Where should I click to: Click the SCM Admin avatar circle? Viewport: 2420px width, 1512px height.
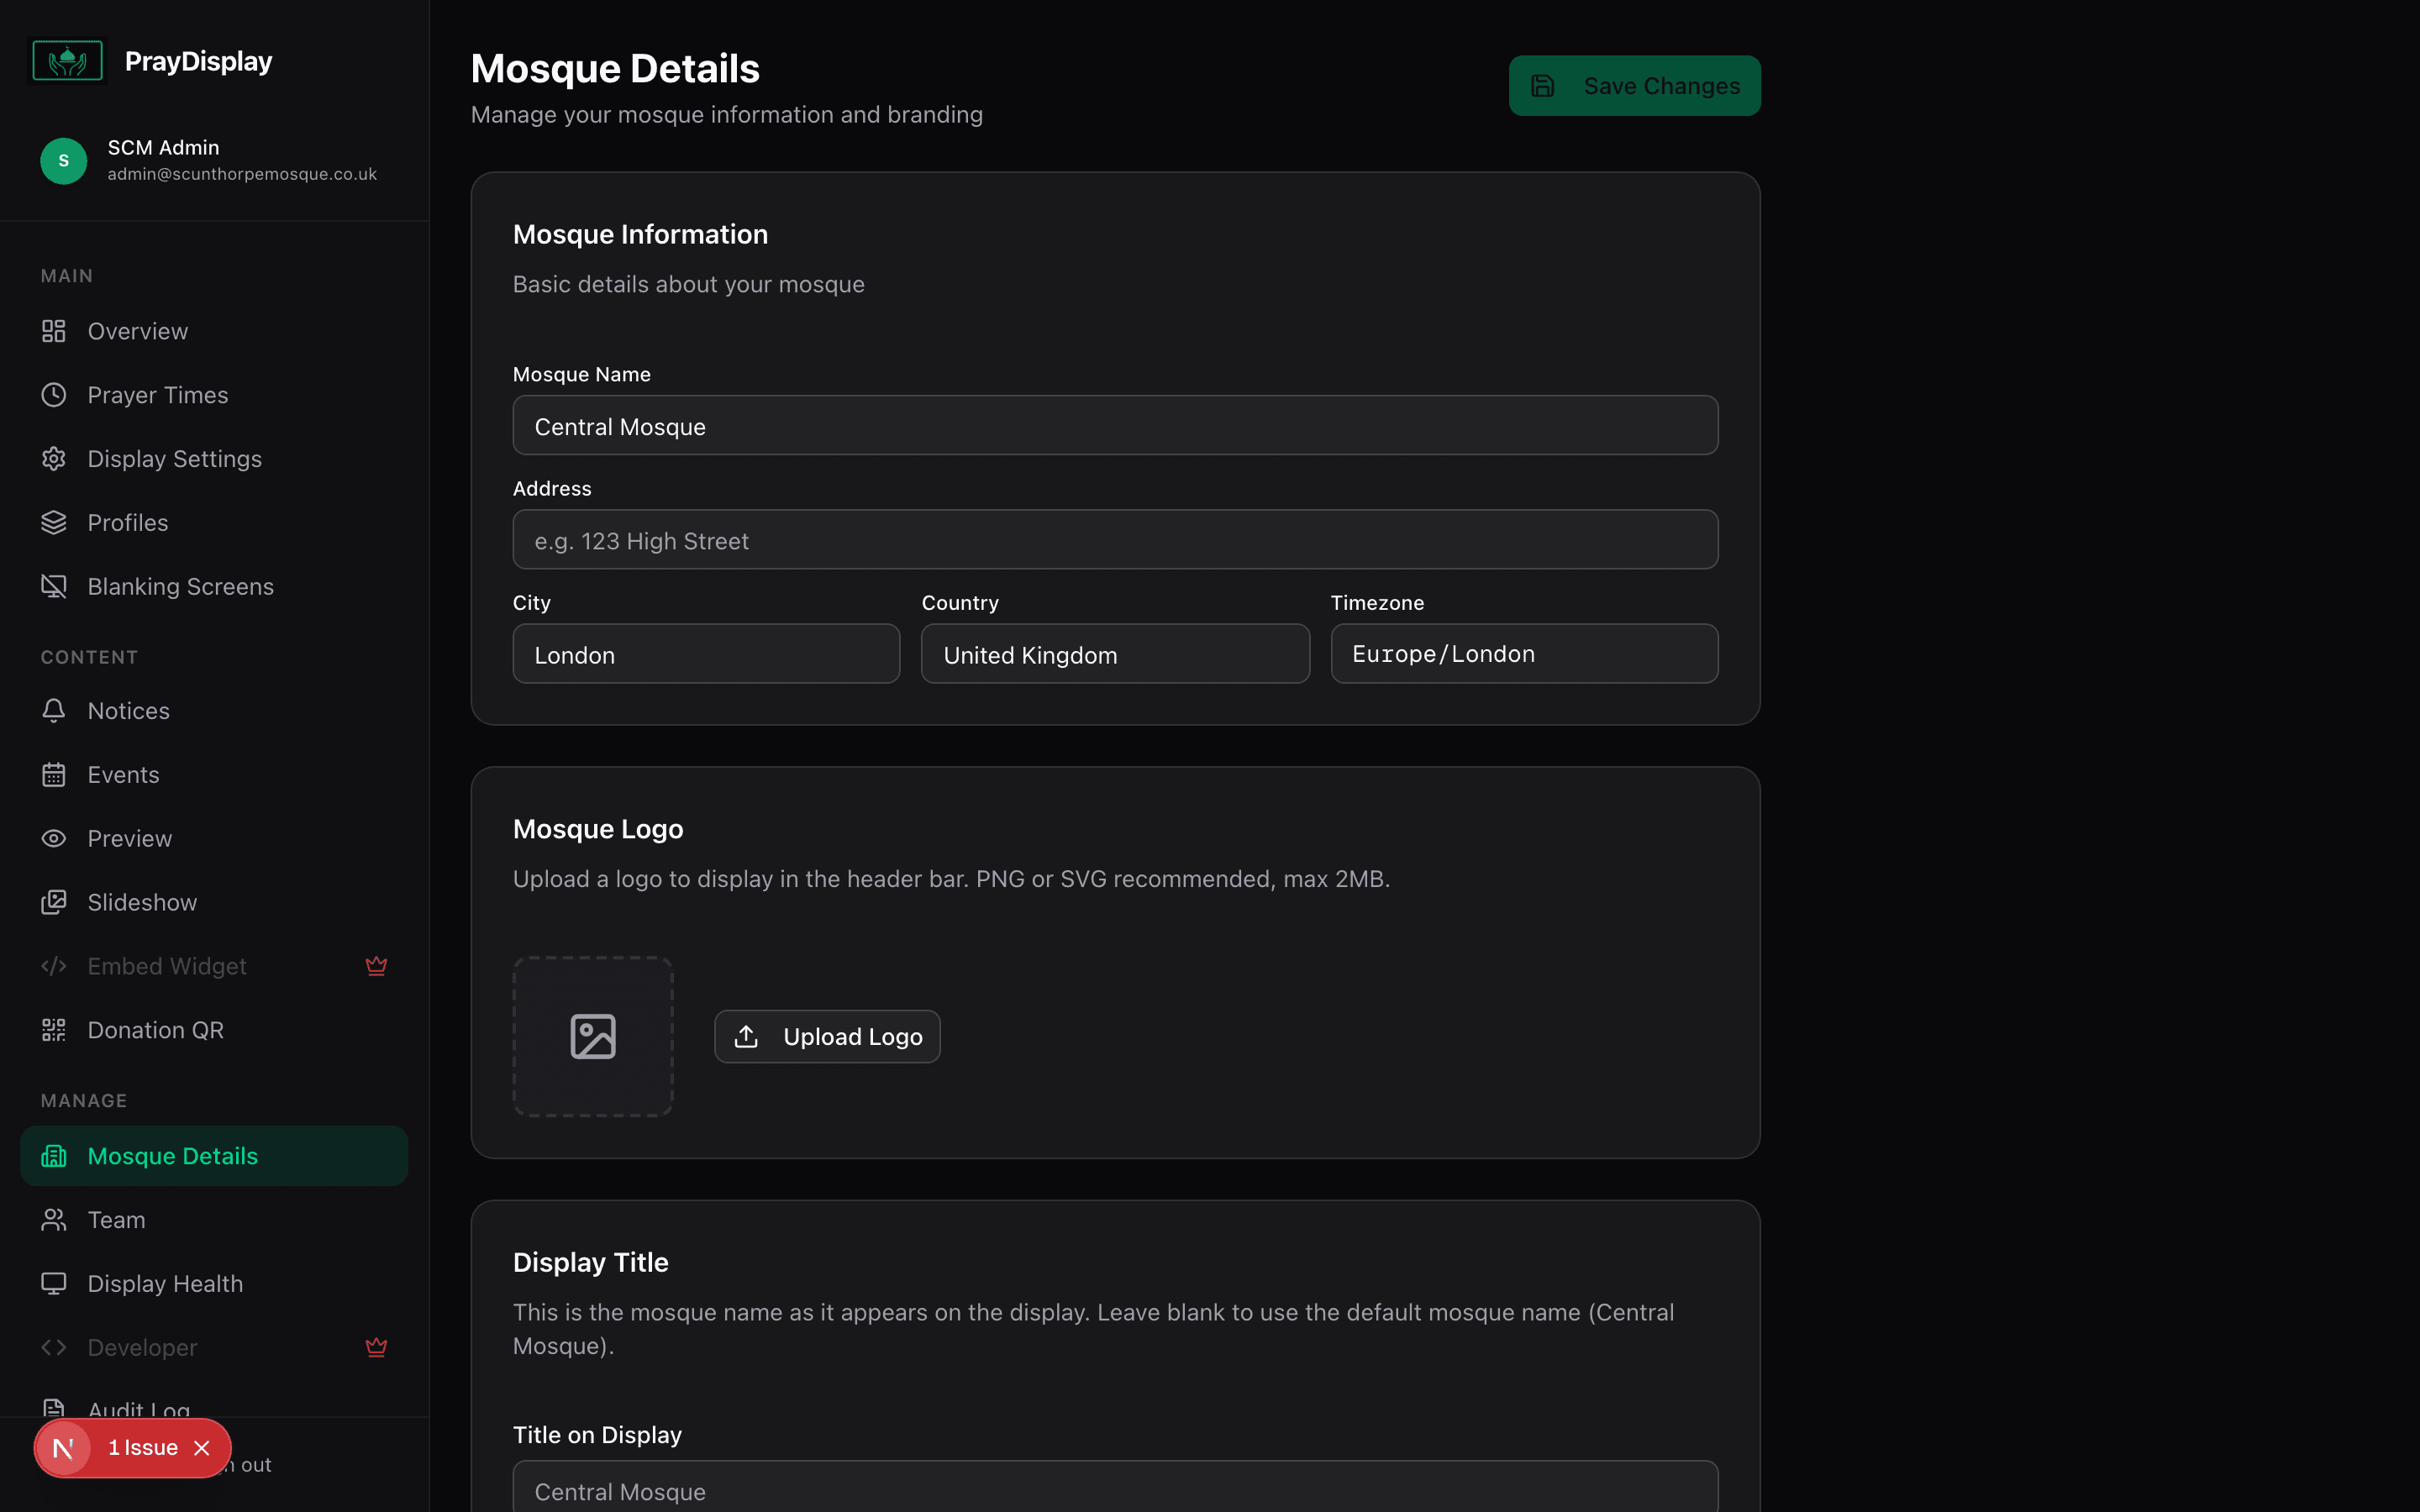click(x=63, y=160)
